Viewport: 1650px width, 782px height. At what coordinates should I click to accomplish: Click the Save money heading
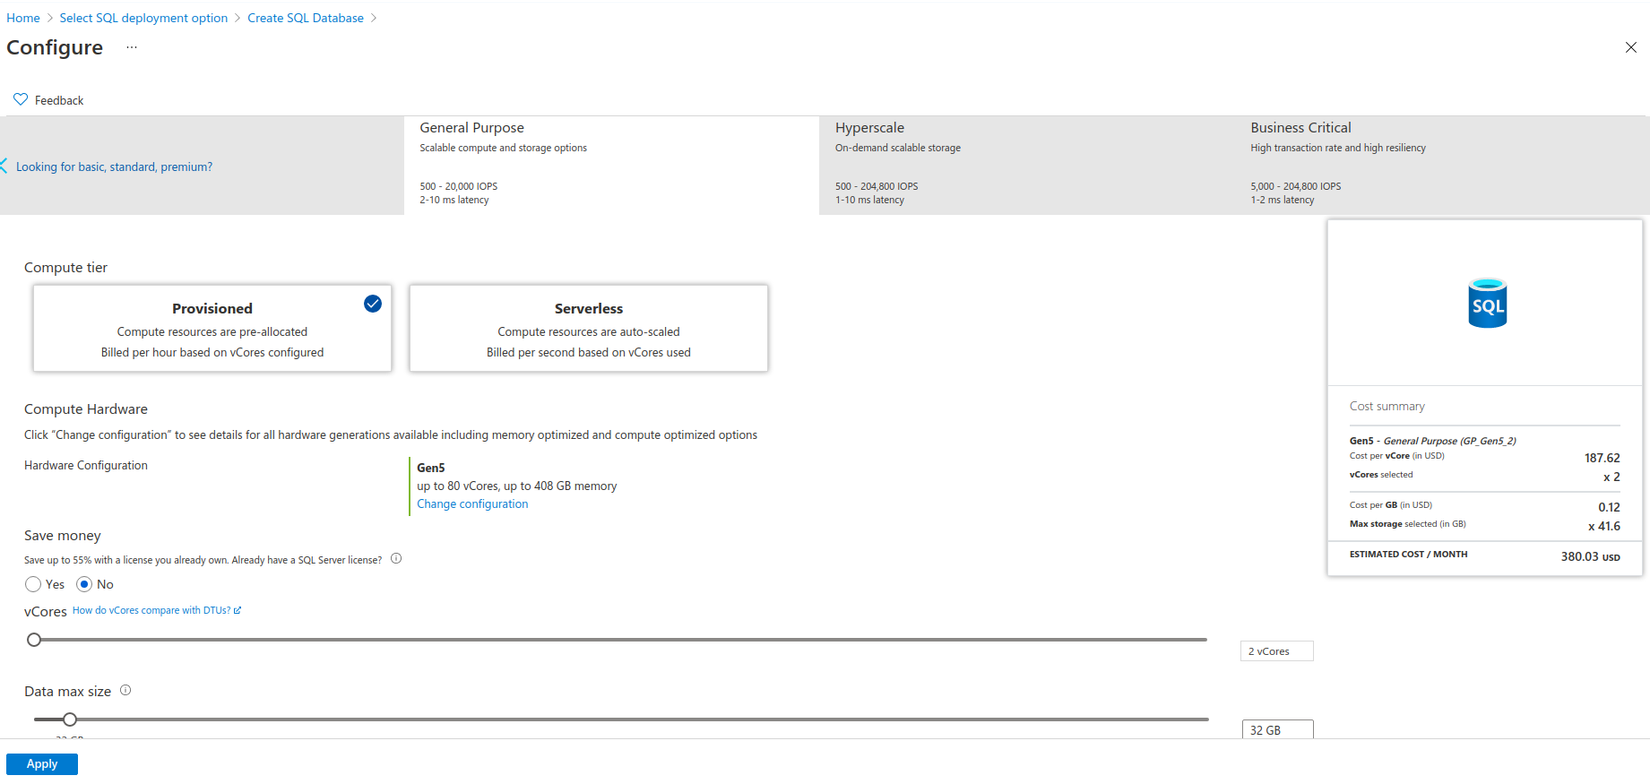tap(62, 536)
